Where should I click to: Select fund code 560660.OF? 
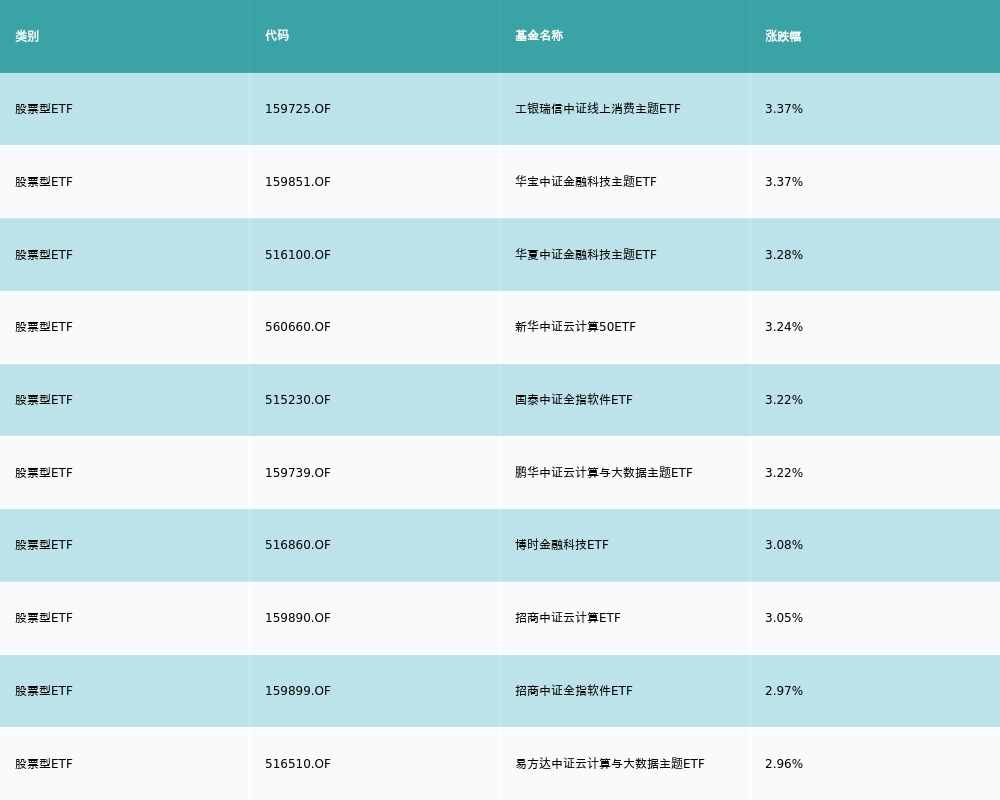298,327
